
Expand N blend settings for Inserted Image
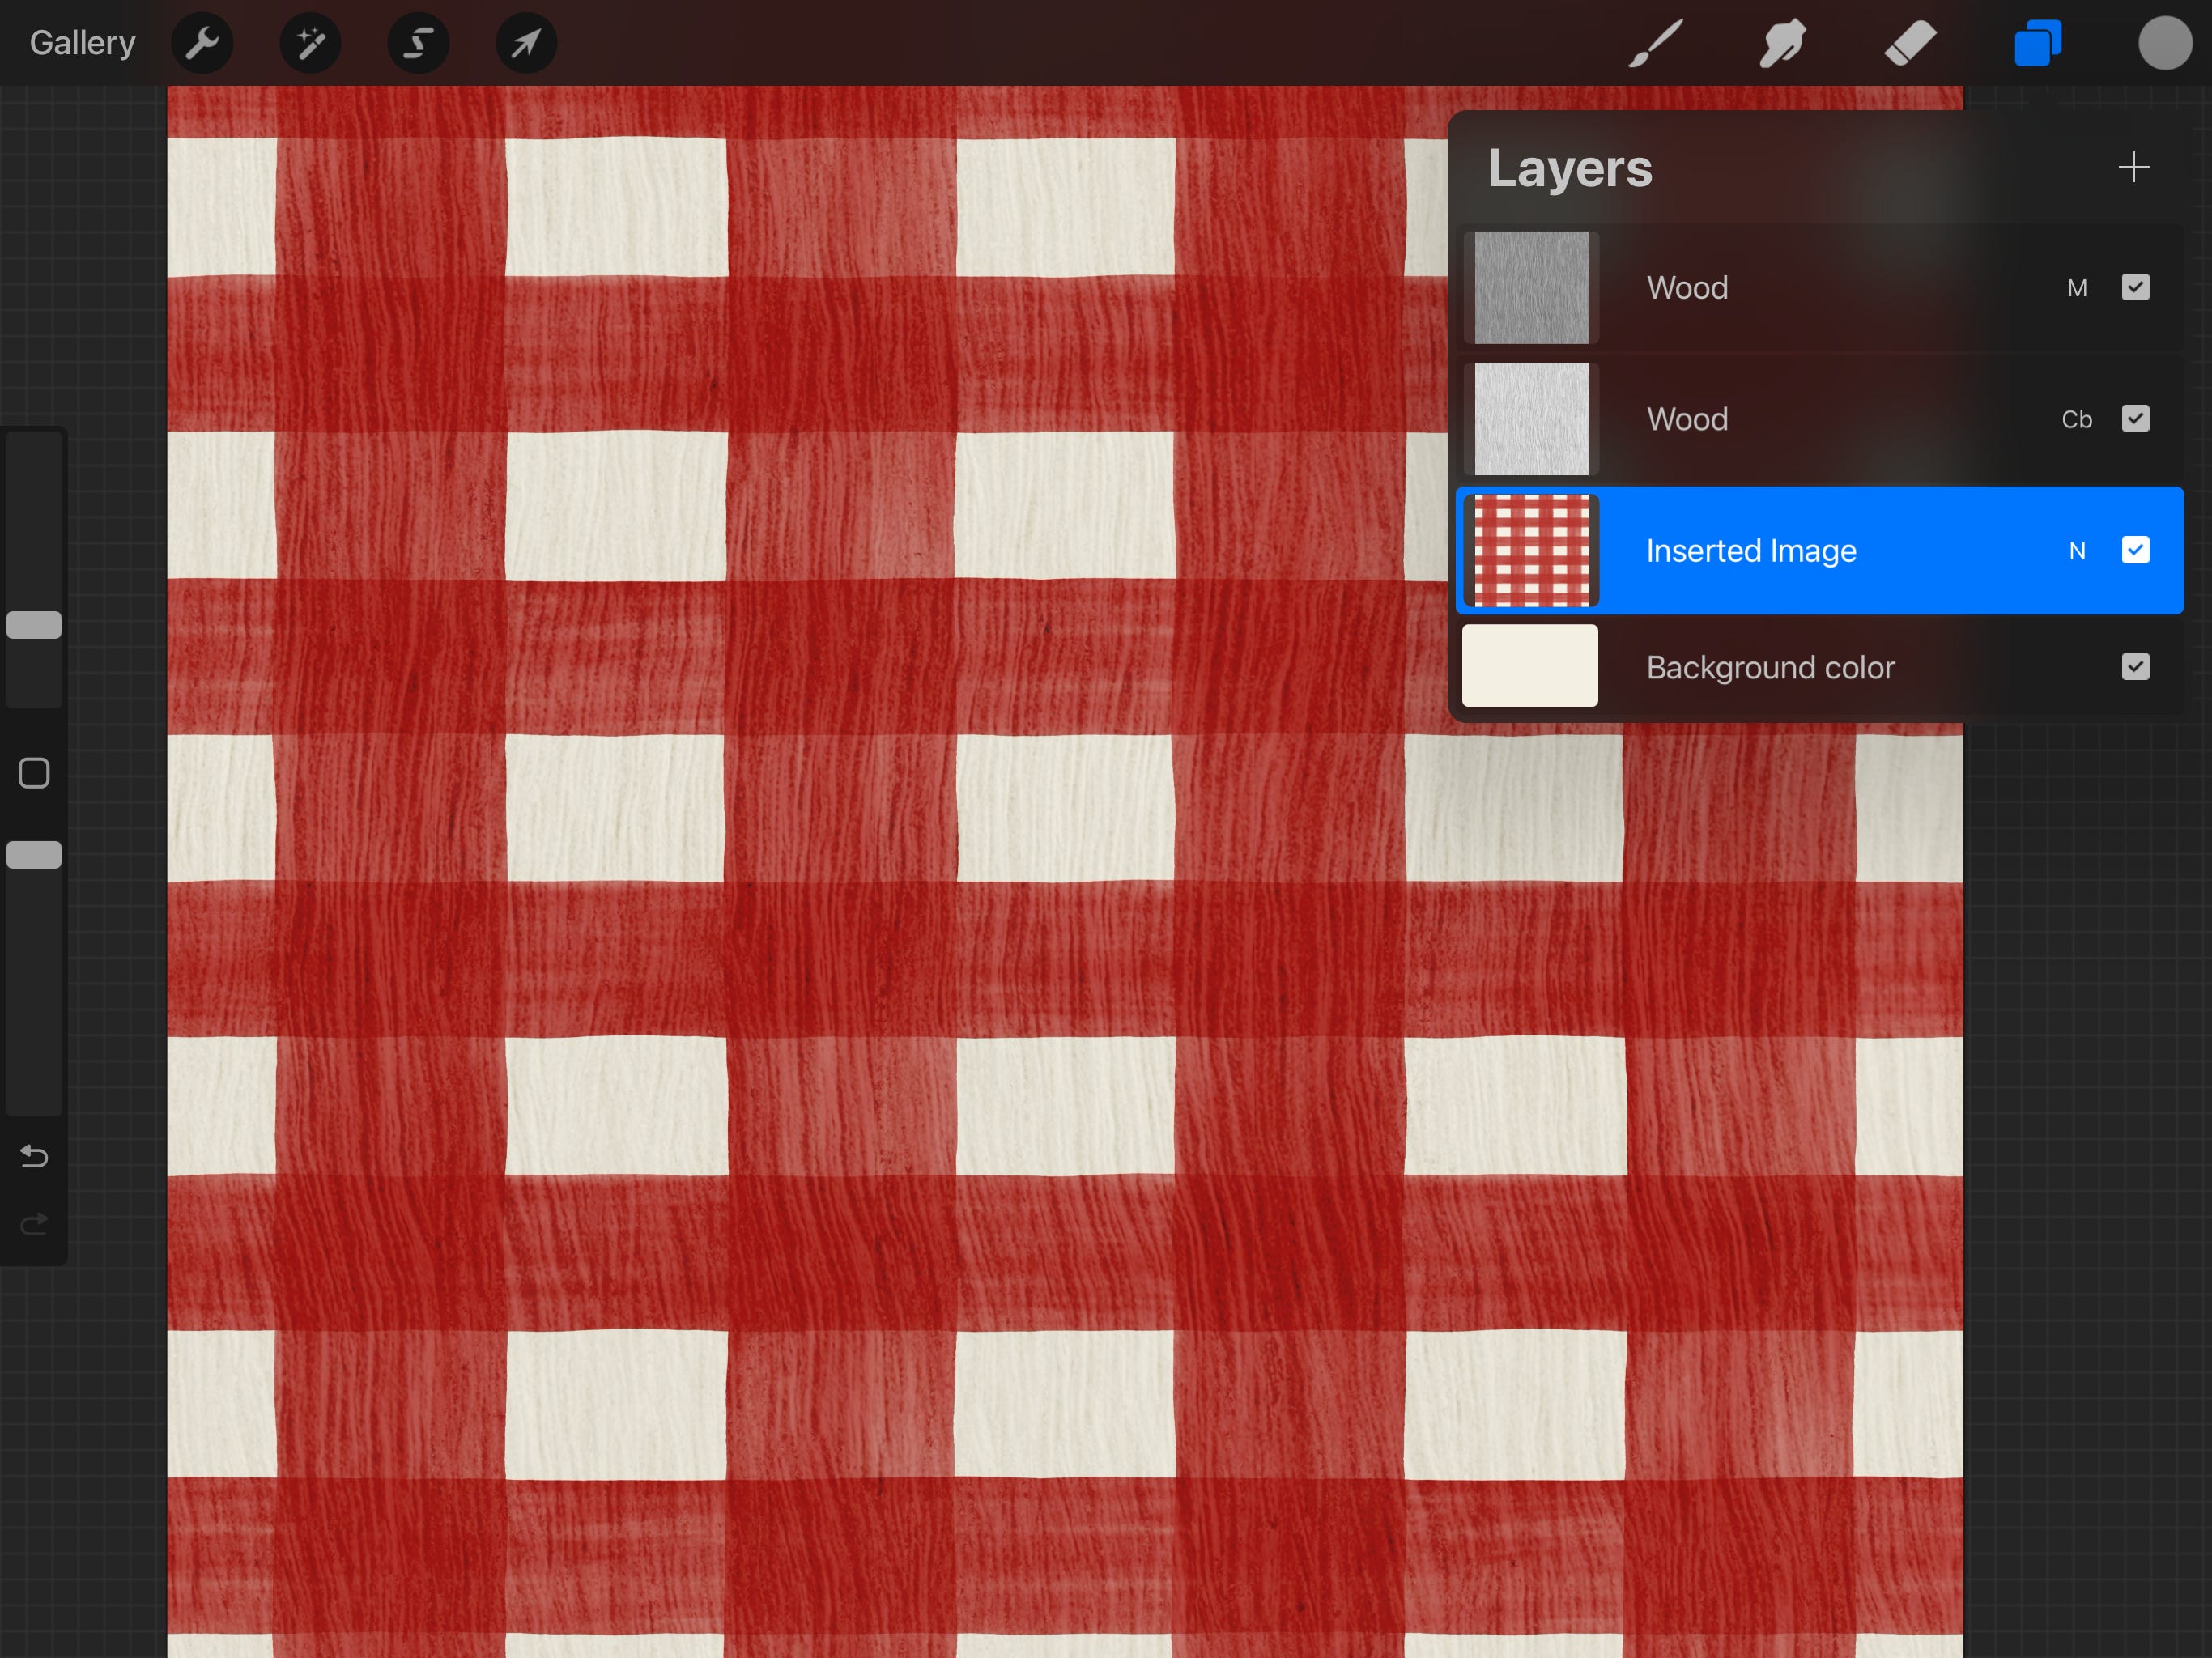[x=2077, y=551]
